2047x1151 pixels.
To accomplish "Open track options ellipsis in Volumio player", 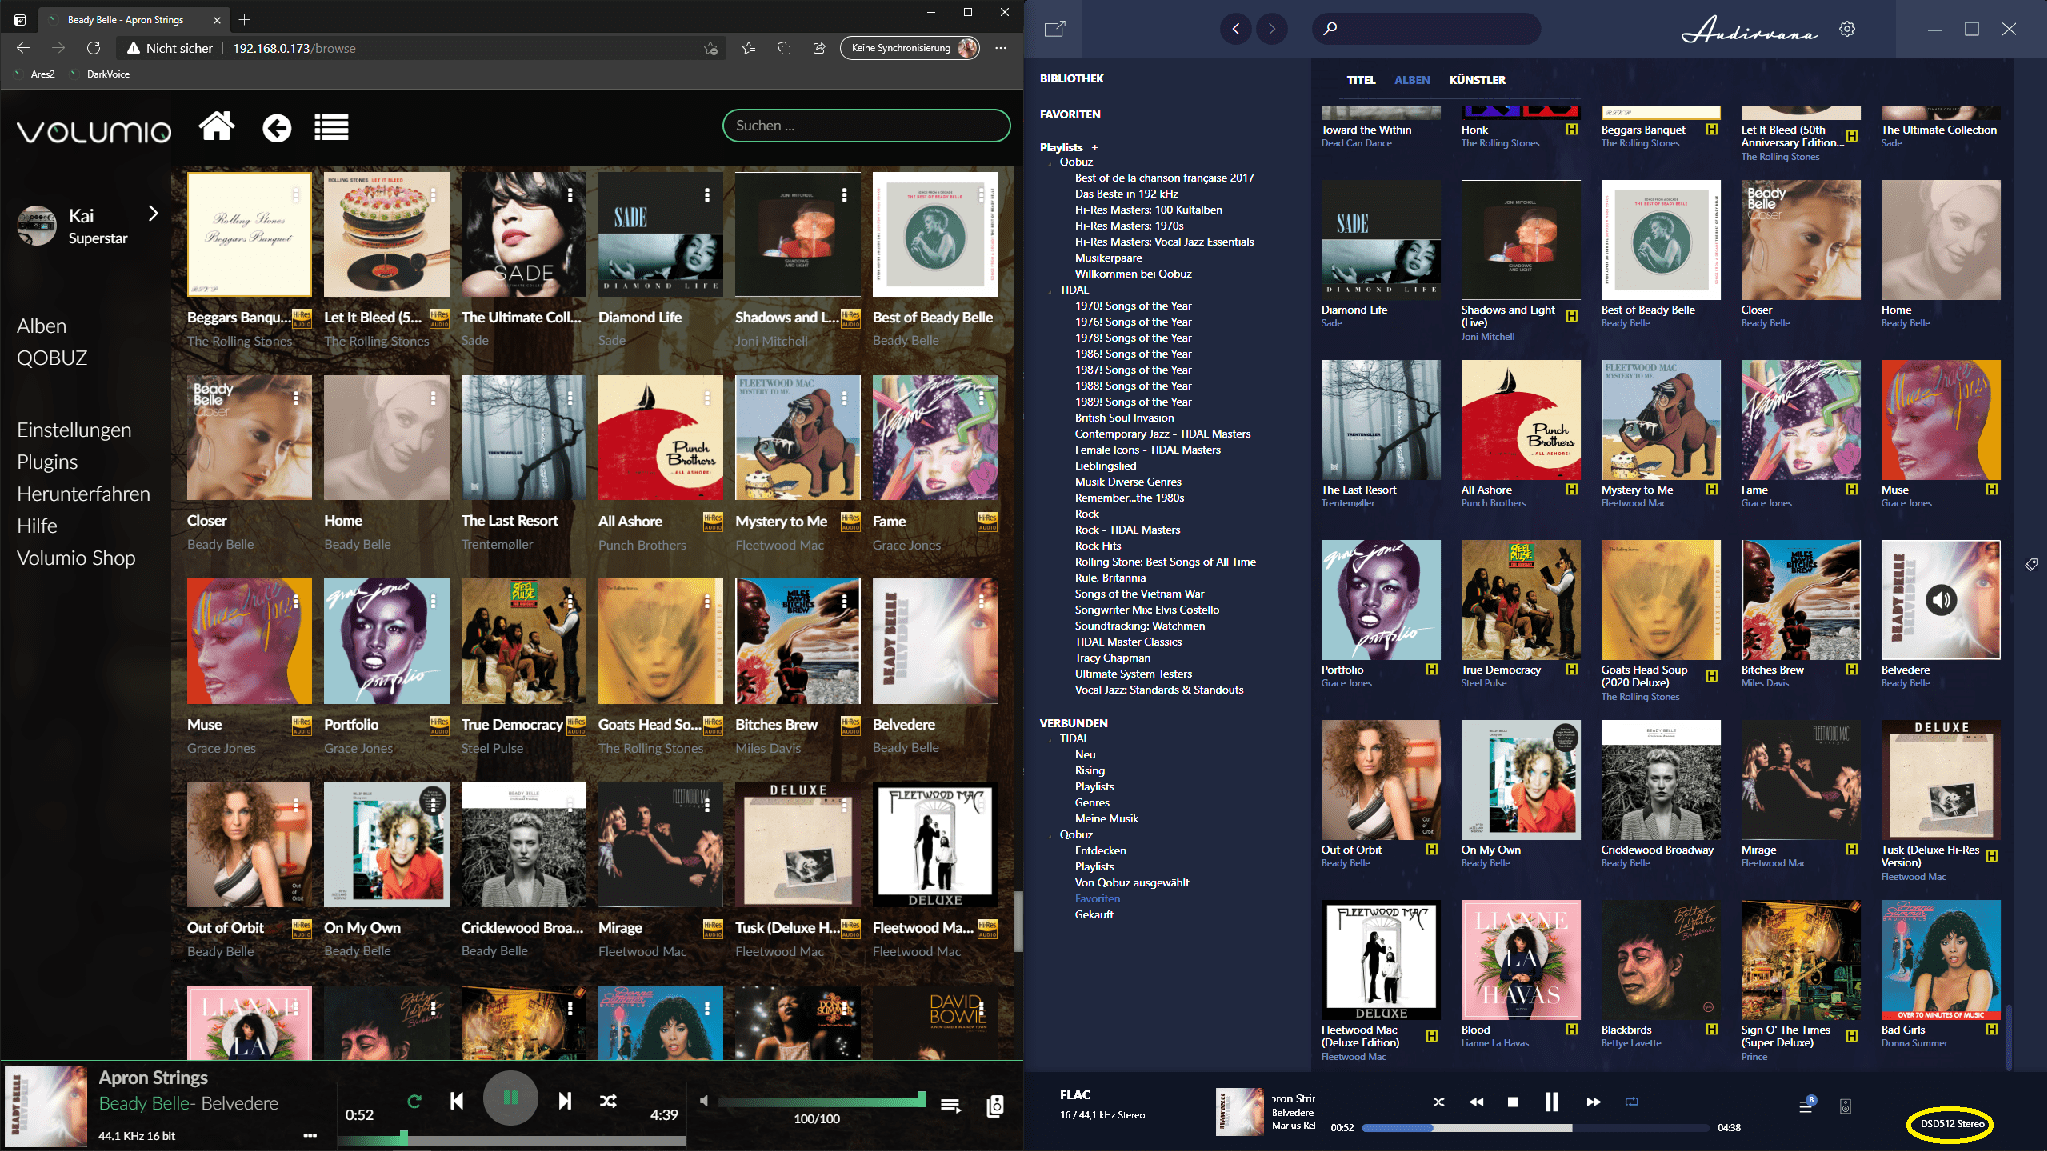I will 310,1135.
